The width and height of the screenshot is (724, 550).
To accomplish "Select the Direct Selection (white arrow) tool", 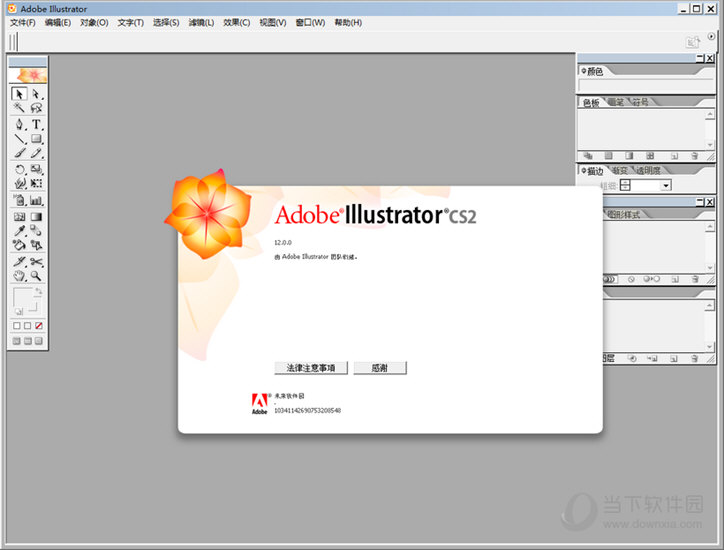I will click(x=36, y=94).
